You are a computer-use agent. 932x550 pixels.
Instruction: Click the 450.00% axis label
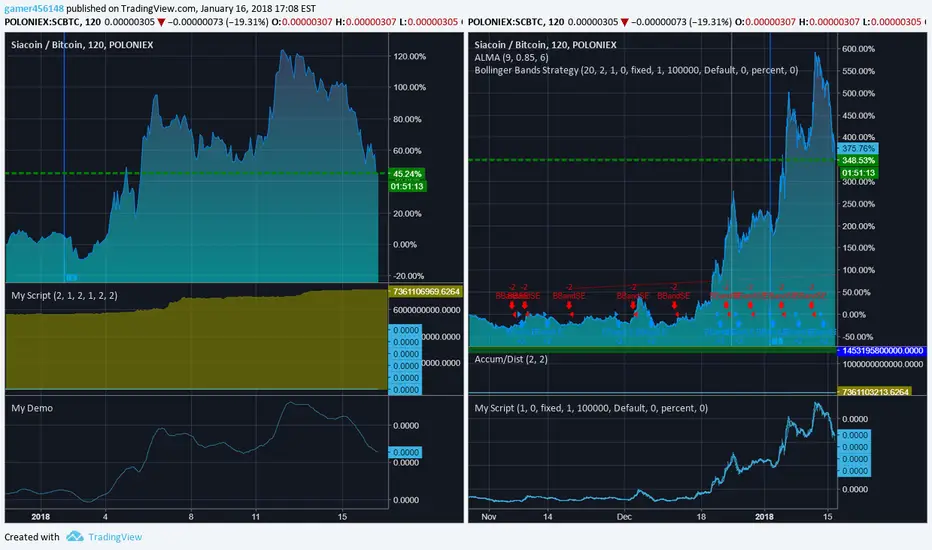858,115
